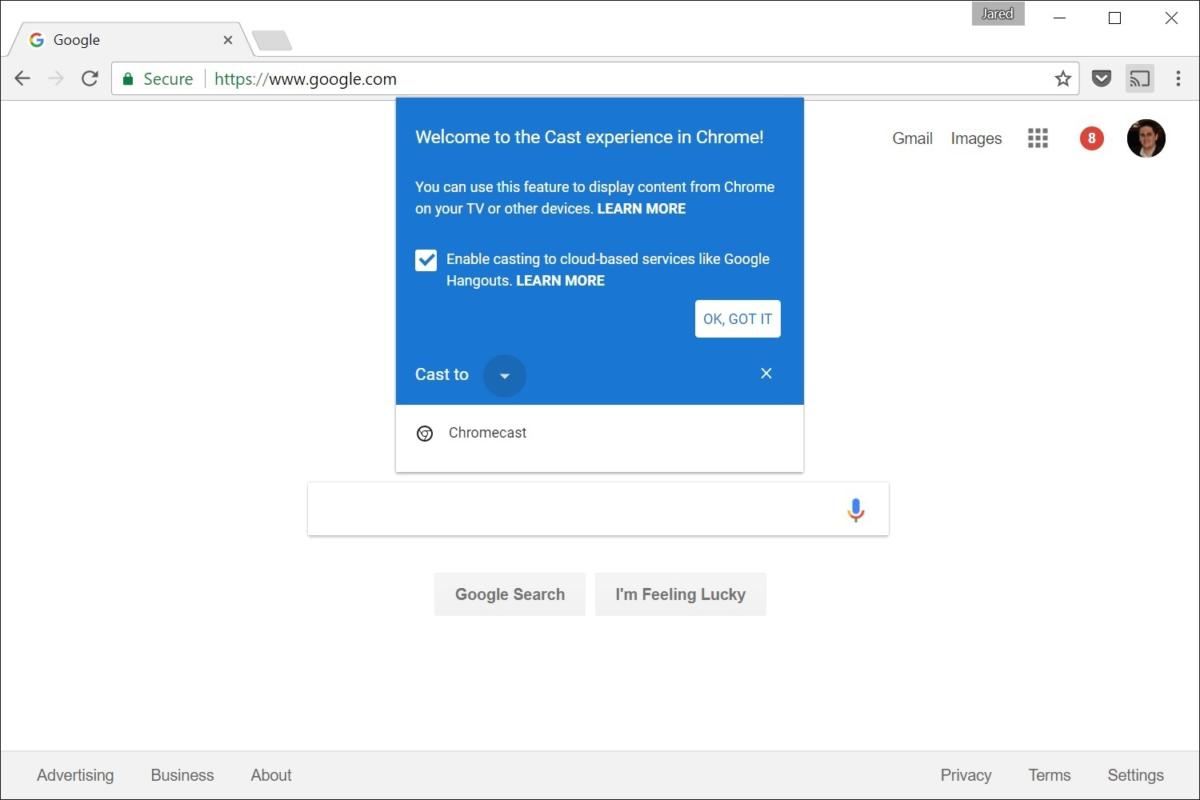
Task: Open the Advertising footer link
Action: pos(75,775)
